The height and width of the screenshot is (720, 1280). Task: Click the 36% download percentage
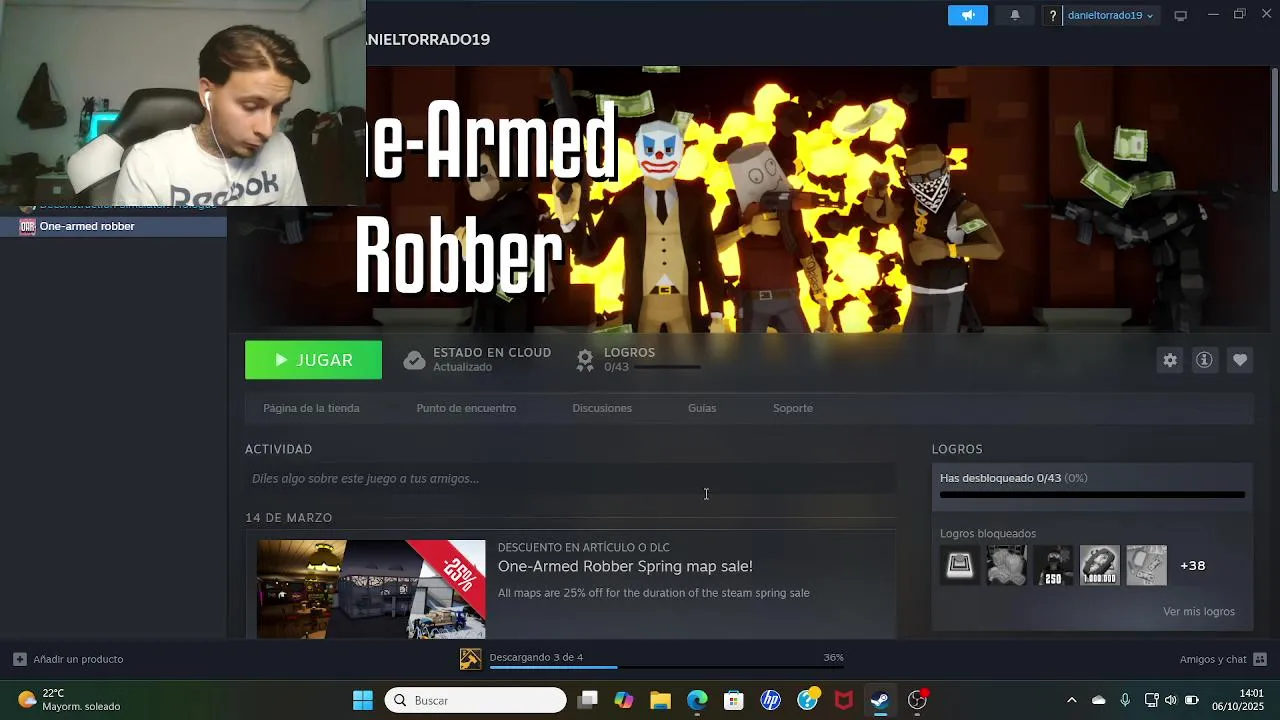tap(833, 657)
